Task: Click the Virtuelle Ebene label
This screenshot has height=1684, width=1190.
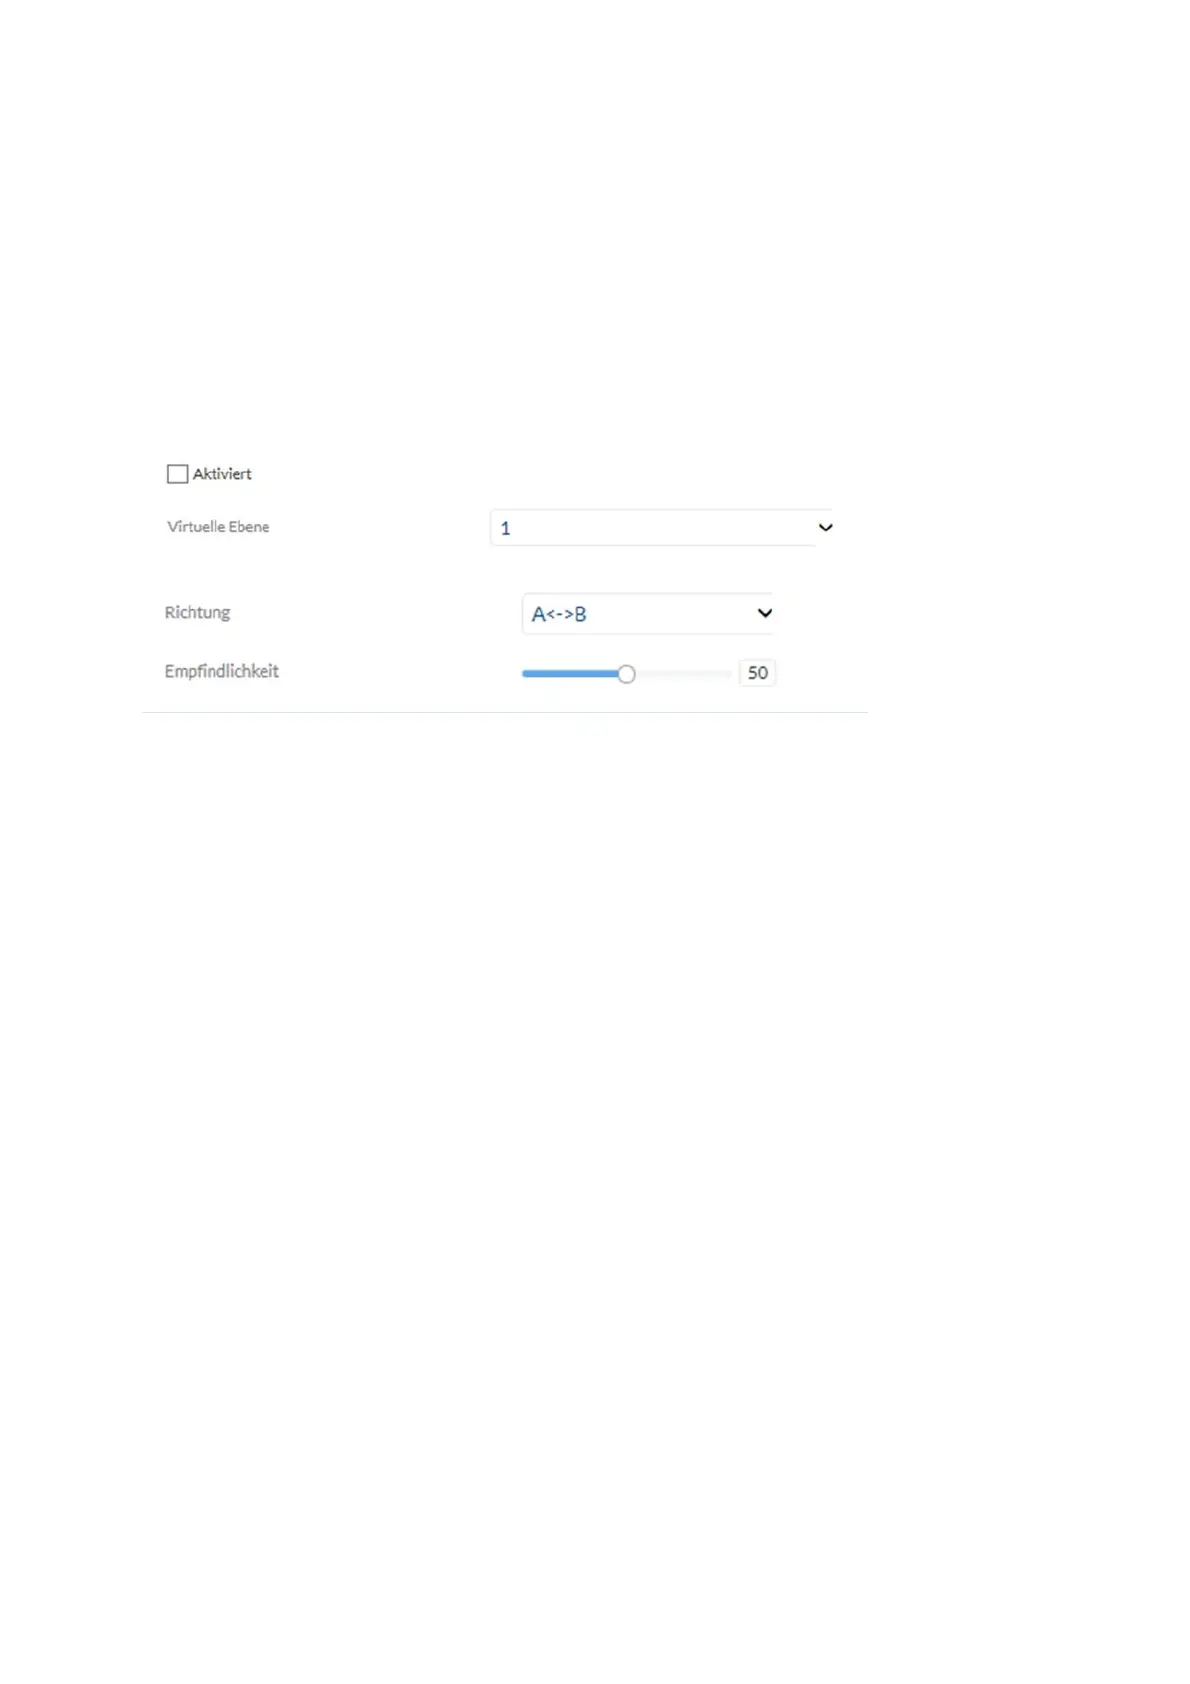Action: [218, 527]
